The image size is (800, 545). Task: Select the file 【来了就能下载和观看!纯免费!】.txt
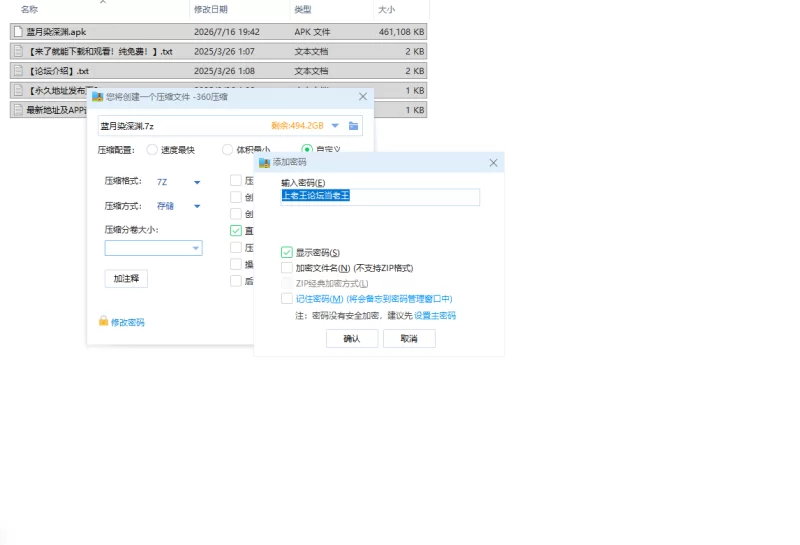tap(218, 52)
